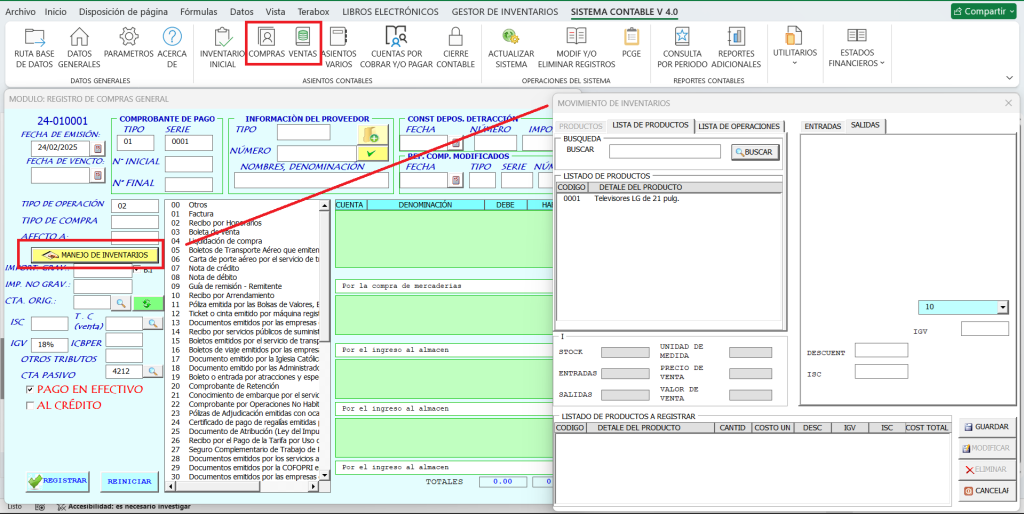Select '10 Recibo por Arrendamiento' item

pyautogui.click(x=242, y=295)
